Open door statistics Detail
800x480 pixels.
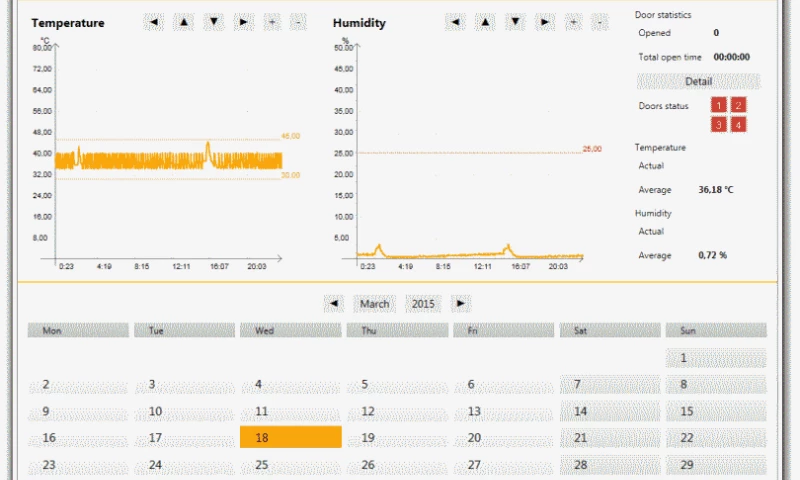coord(698,82)
